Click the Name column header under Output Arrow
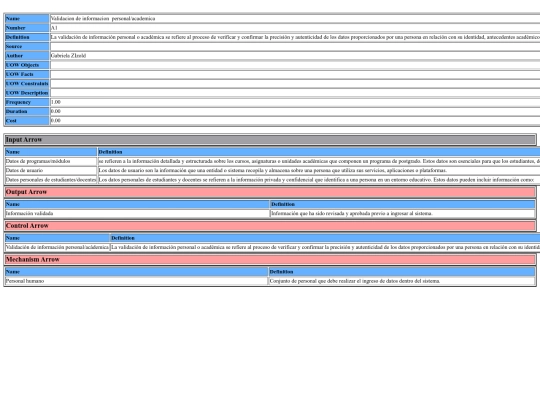This screenshot has height=405, width=540. 137,204
